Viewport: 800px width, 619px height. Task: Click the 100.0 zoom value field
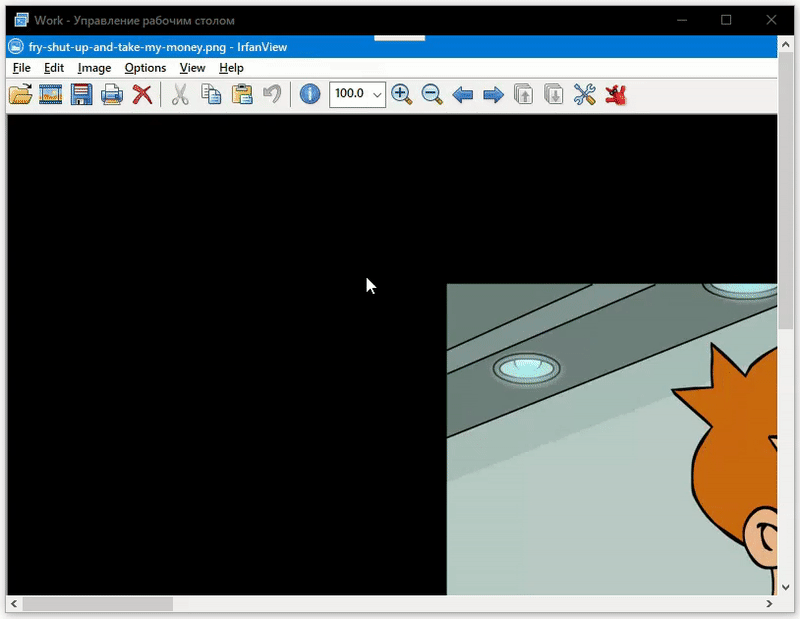click(350, 94)
